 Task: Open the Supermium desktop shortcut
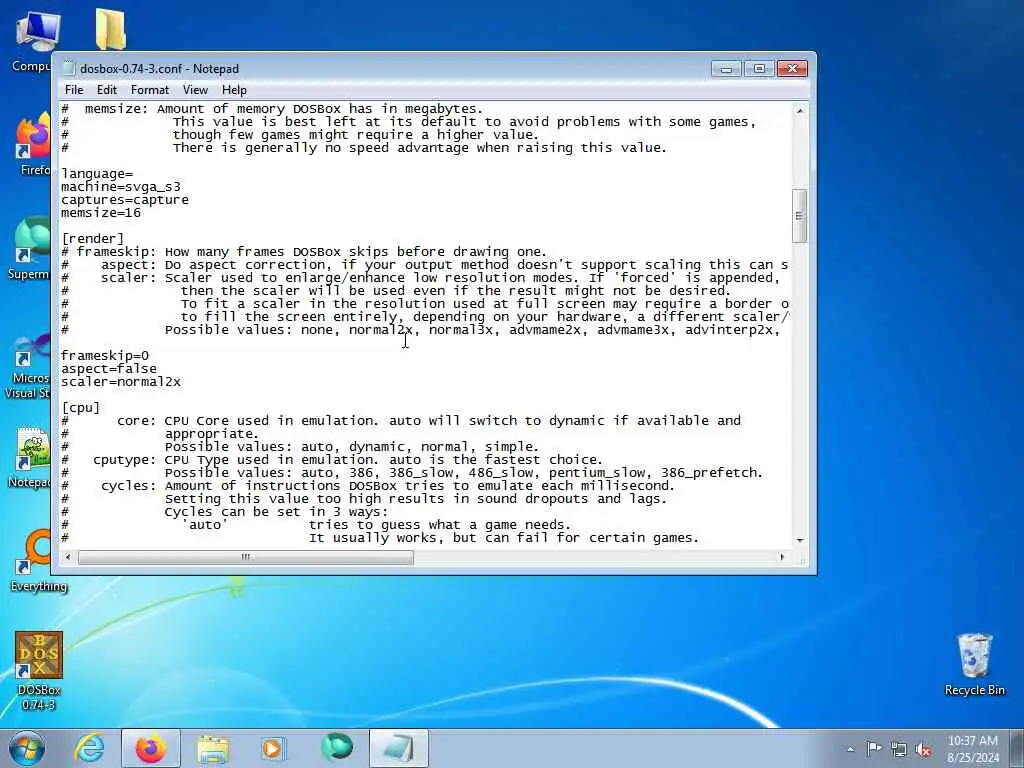[29, 249]
